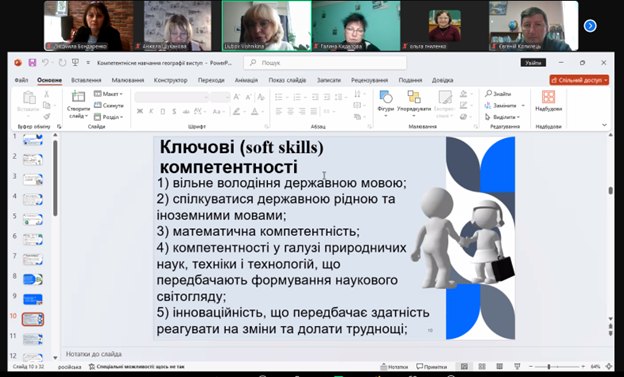Switch to the Transitions (Переходи) tab
Viewport: 624px width, 377px height.
pyautogui.click(x=211, y=80)
